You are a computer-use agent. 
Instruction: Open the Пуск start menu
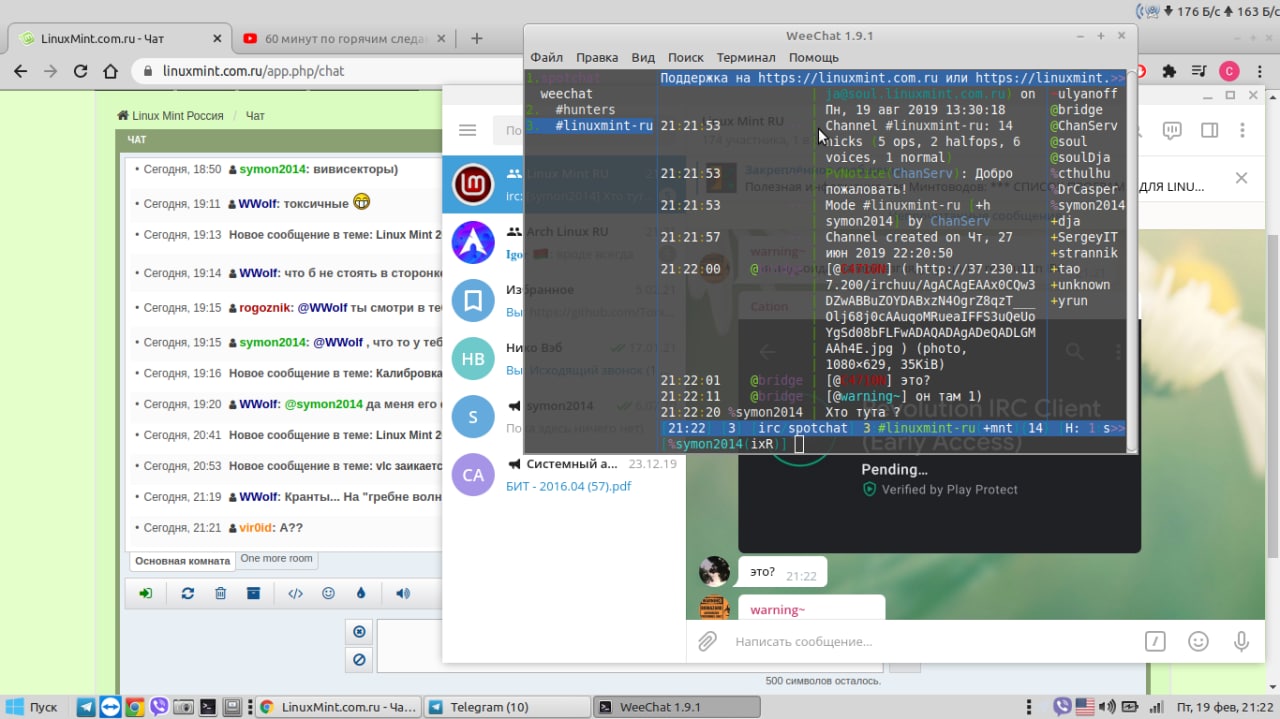[32, 707]
